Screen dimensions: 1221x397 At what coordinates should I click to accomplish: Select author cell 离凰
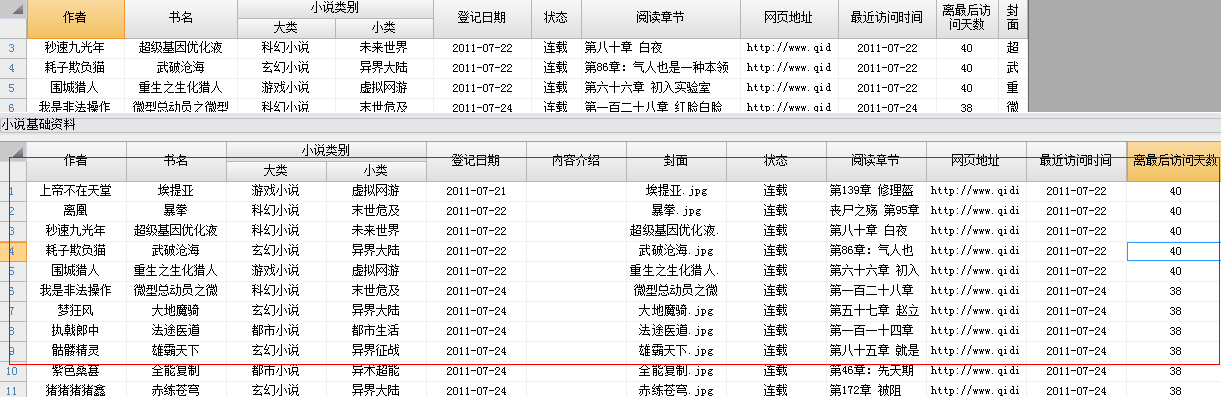pos(75,210)
